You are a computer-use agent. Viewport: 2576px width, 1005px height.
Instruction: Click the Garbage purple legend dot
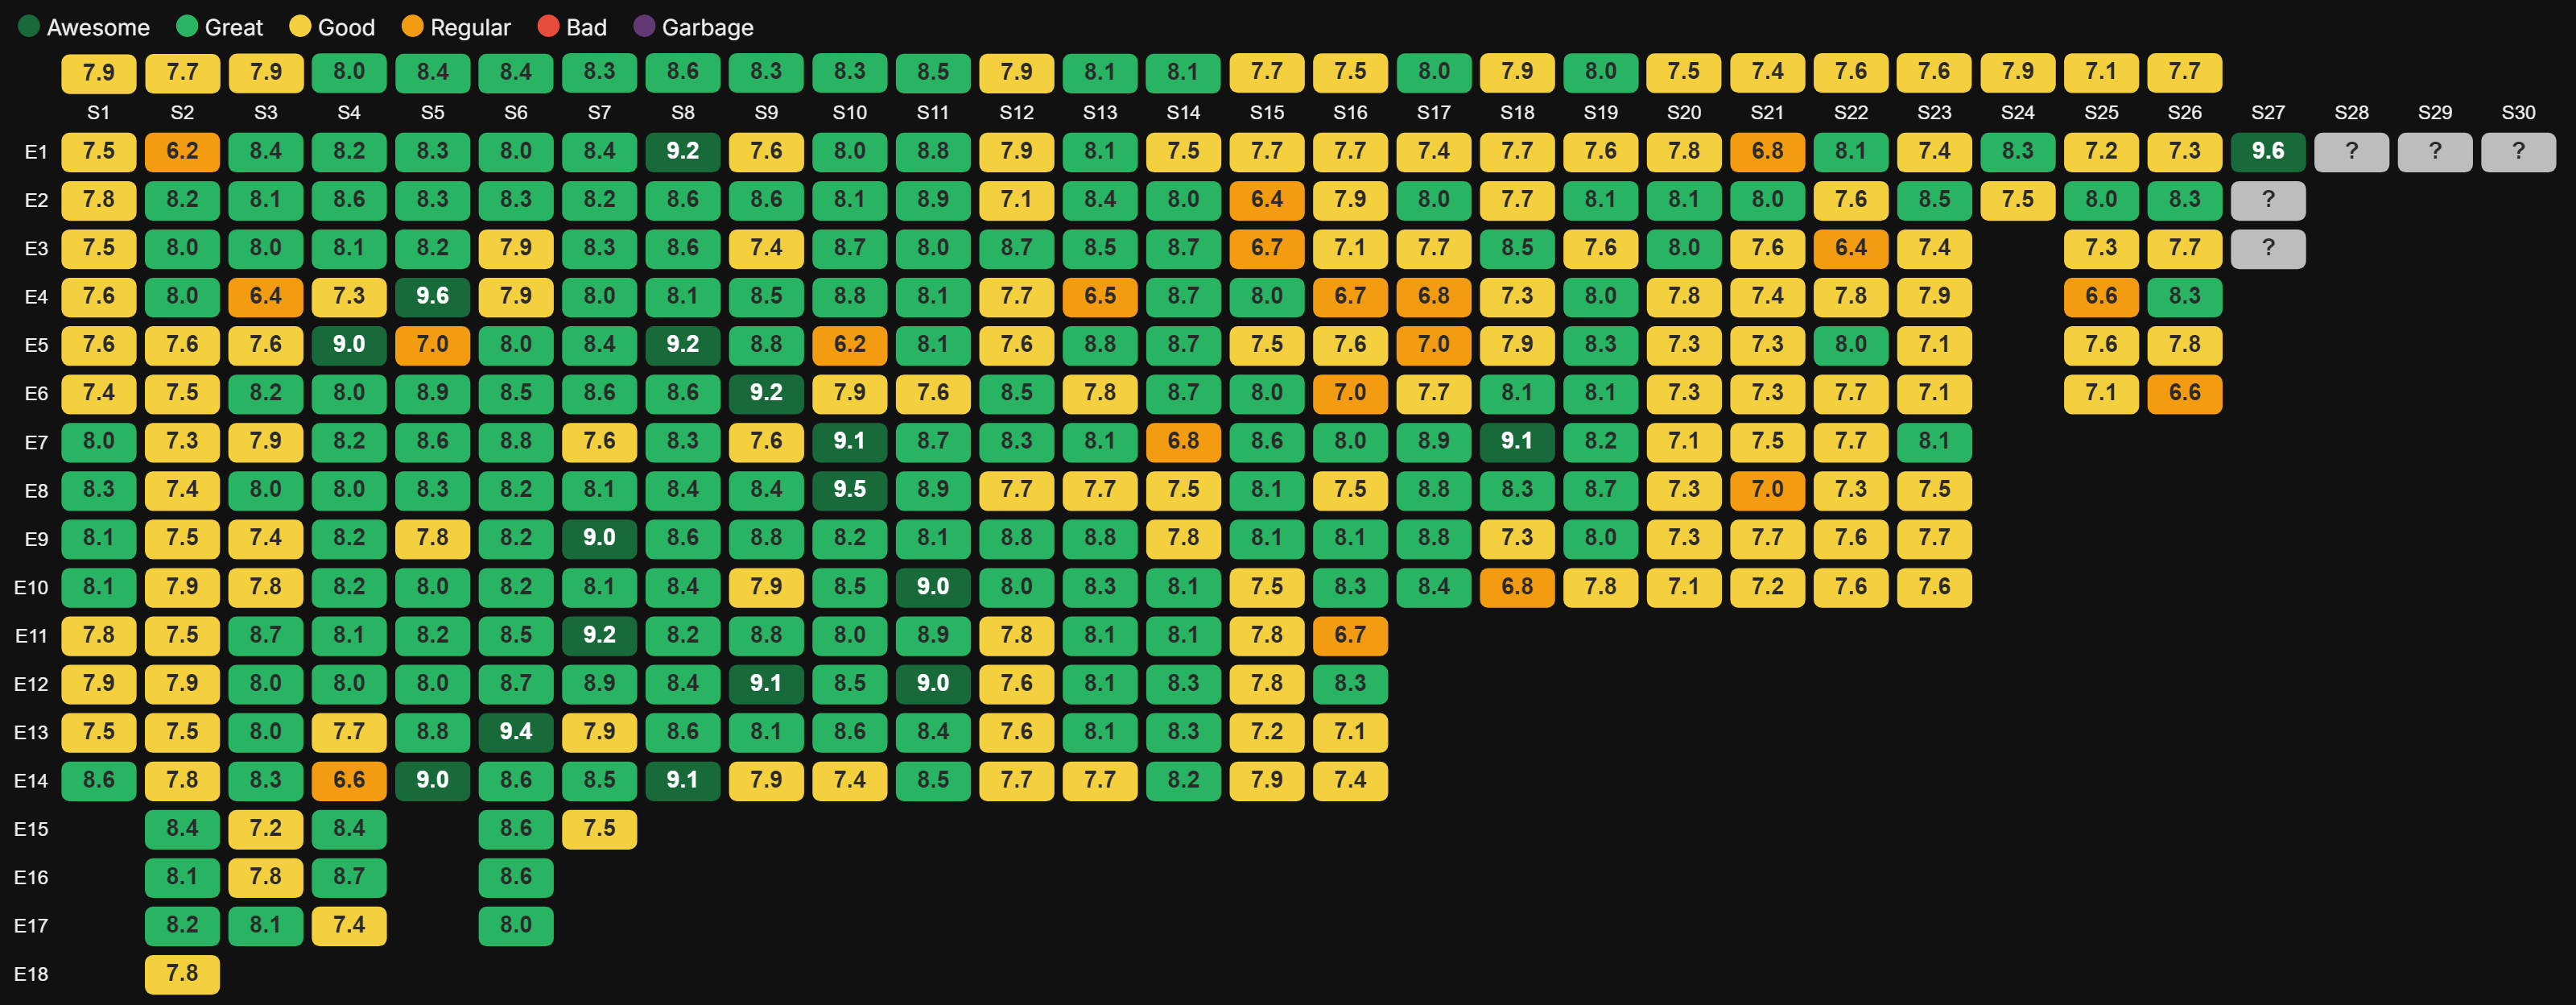644,26
